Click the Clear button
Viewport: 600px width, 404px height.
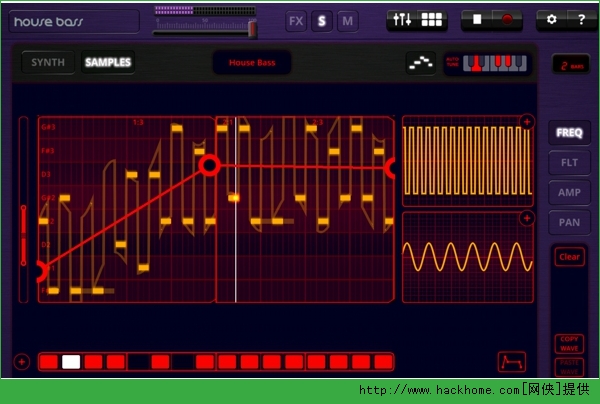click(569, 257)
